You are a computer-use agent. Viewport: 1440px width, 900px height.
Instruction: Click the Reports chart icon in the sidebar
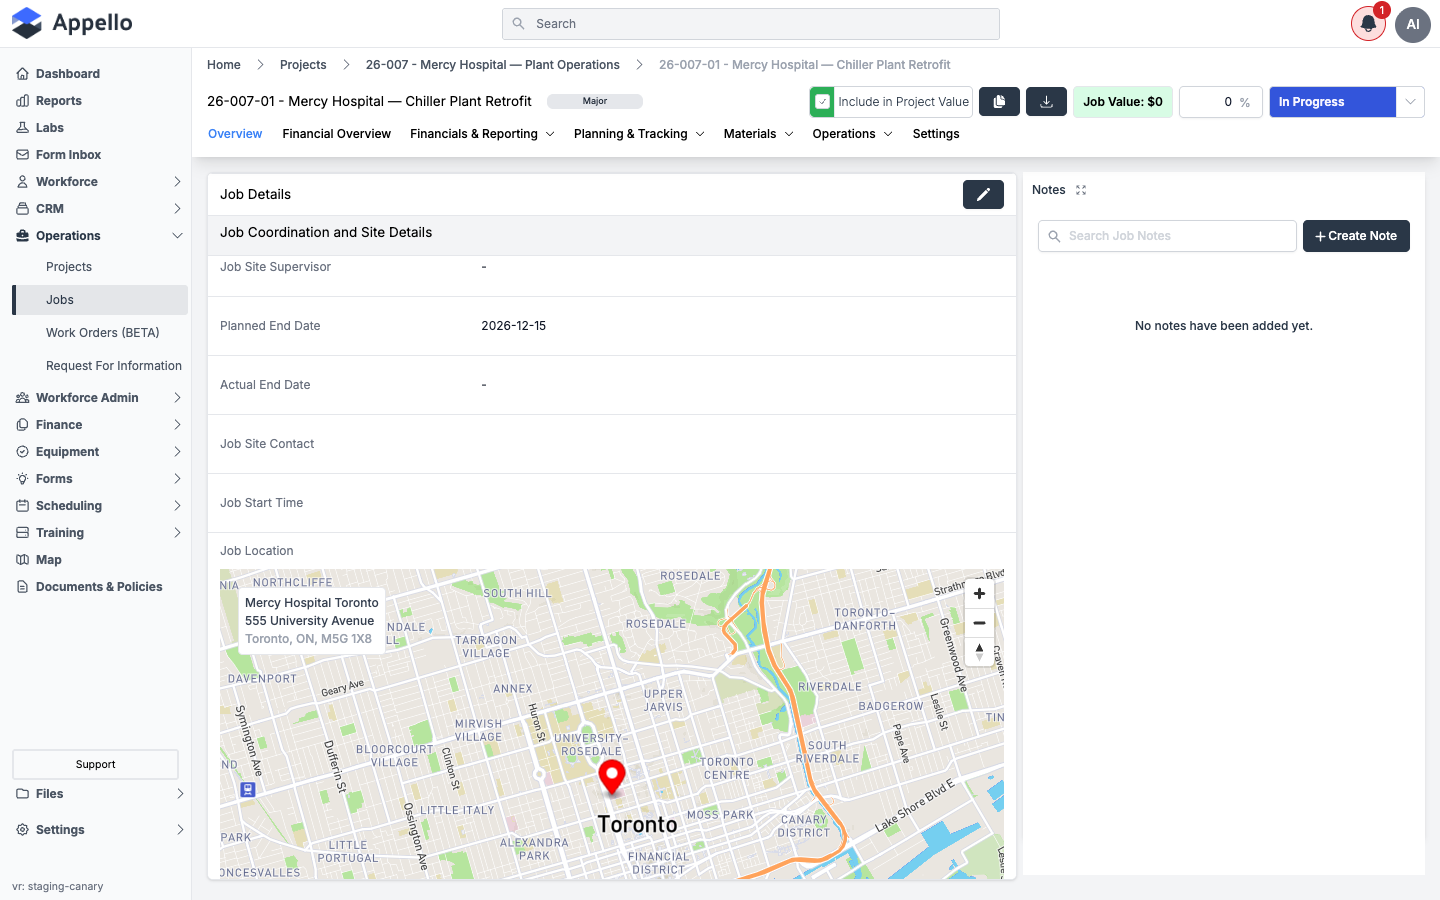[x=22, y=100]
